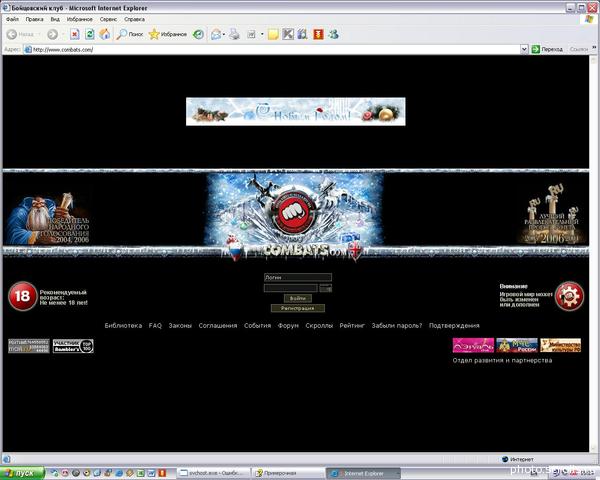The image size is (600, 480).
Task: Open the dropdown arrow next to Mail icon
Action: pyautogui.click(x=224, y=34)
